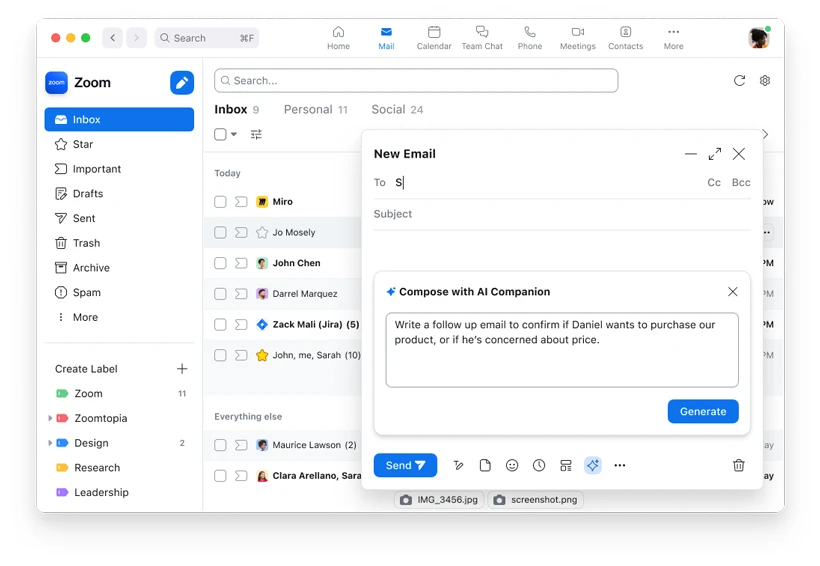Click the template layout icon in compose toolbar
Screen dimensions: 820x566
(566, 465)
